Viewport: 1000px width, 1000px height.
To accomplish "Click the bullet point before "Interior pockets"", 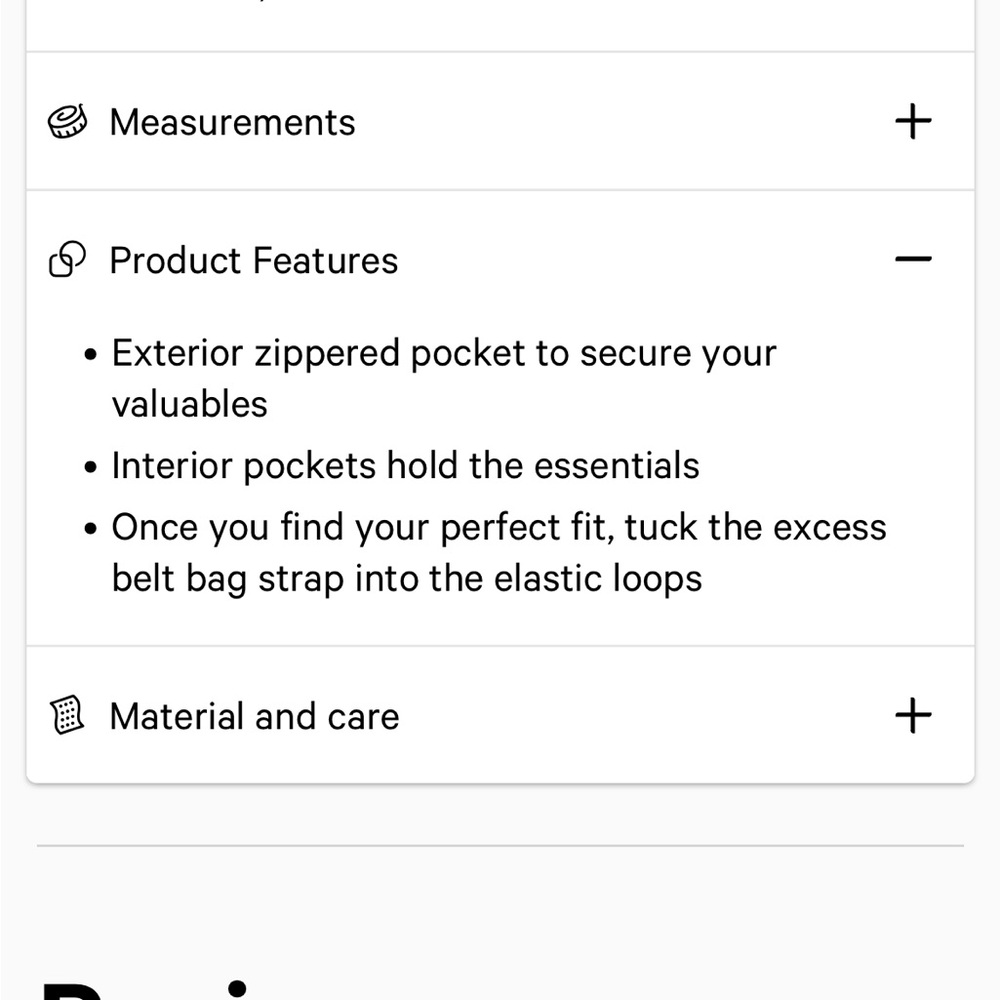I will [92, 468].
